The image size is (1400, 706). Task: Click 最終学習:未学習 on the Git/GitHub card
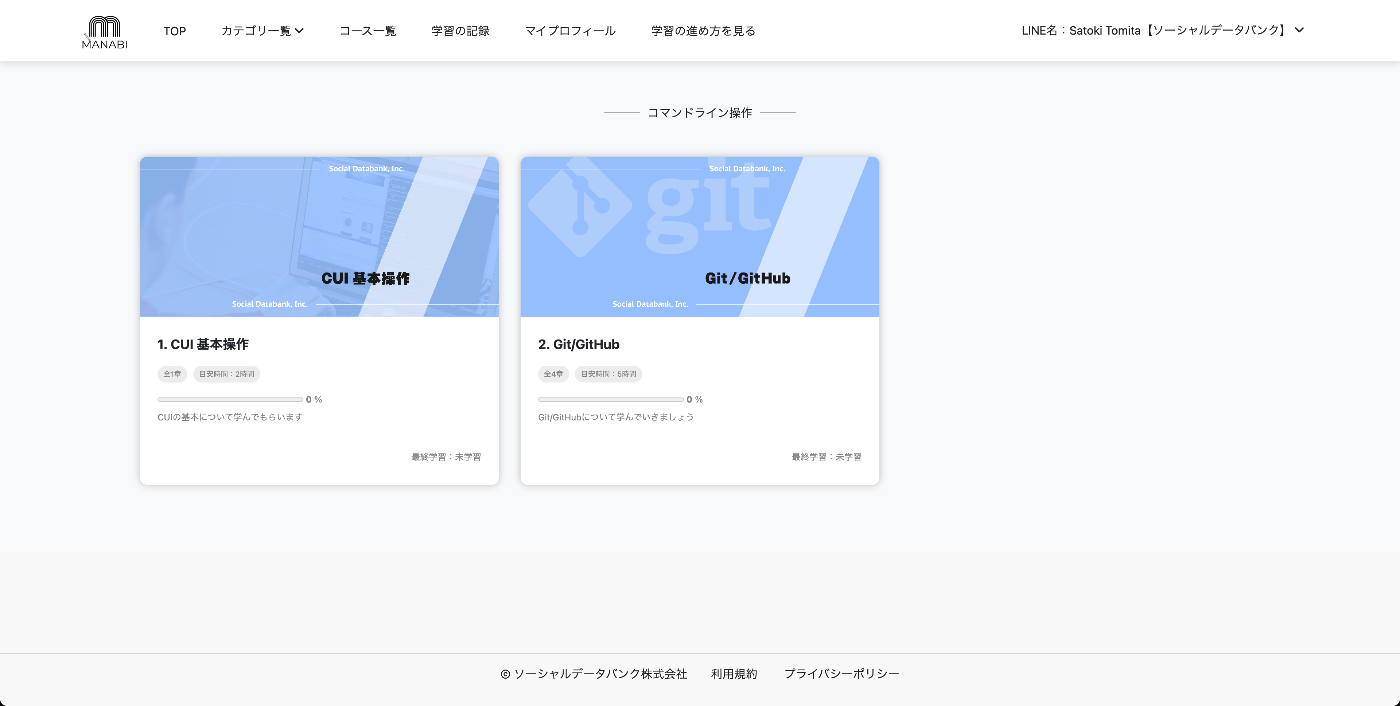(x=826, y=457)
